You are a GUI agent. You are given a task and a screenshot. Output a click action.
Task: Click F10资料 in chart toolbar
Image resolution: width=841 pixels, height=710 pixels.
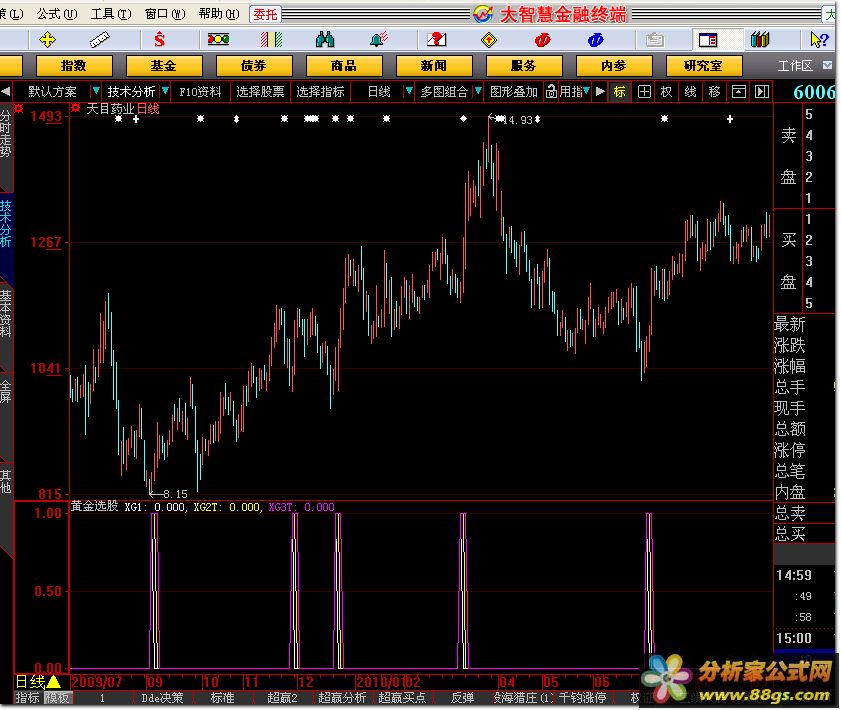click(200, 92)
